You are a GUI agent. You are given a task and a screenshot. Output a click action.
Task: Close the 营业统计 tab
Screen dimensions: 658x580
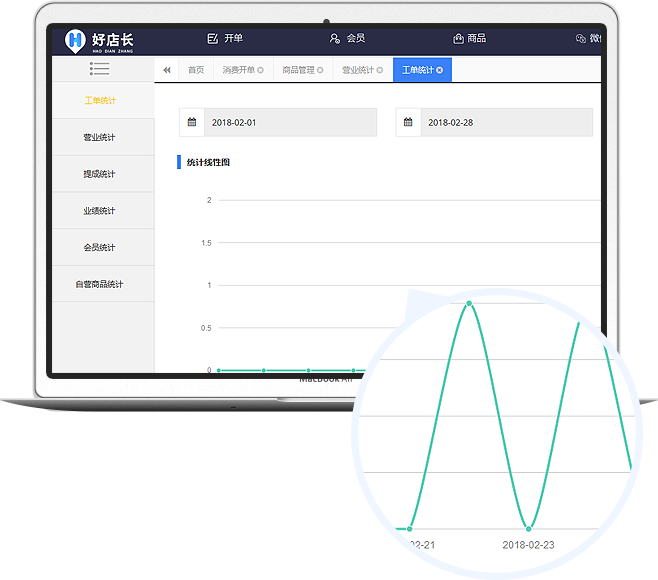coord(380,70)
